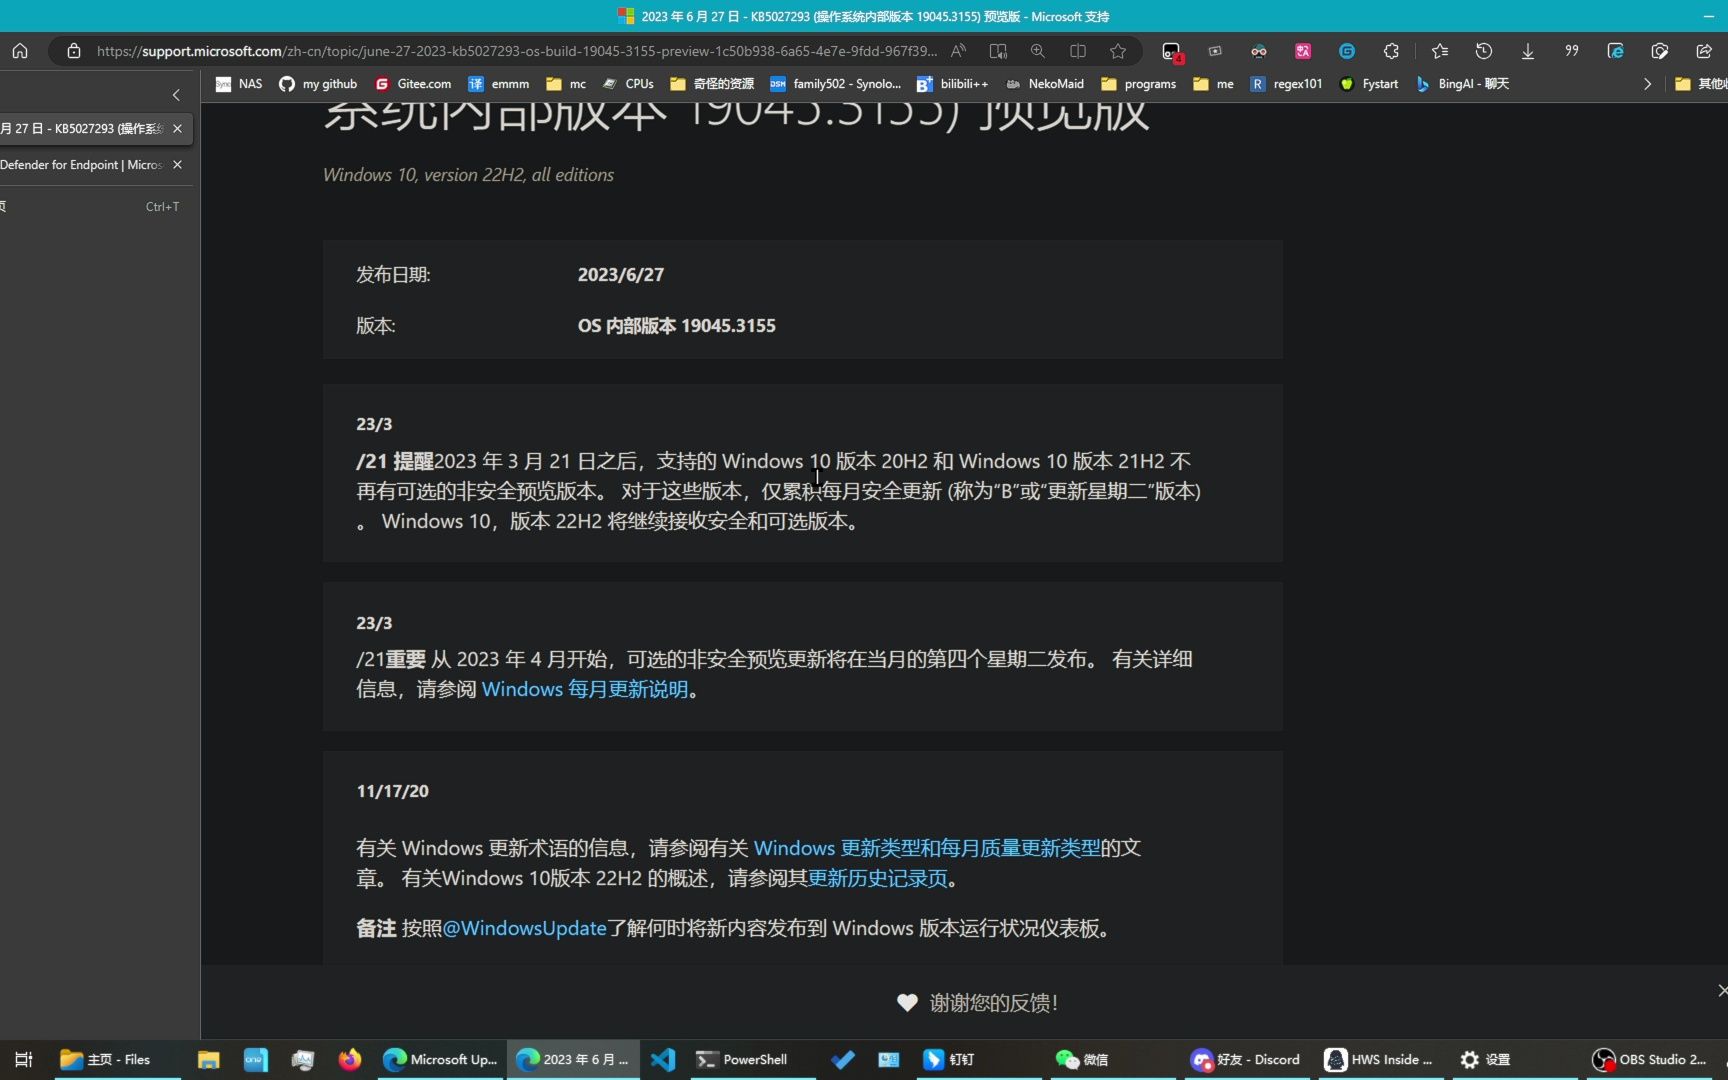Open yellow File Explorer icon on taskbar
Image resolution: width=1728 pixels, height=1080 pixels.
208,1059
